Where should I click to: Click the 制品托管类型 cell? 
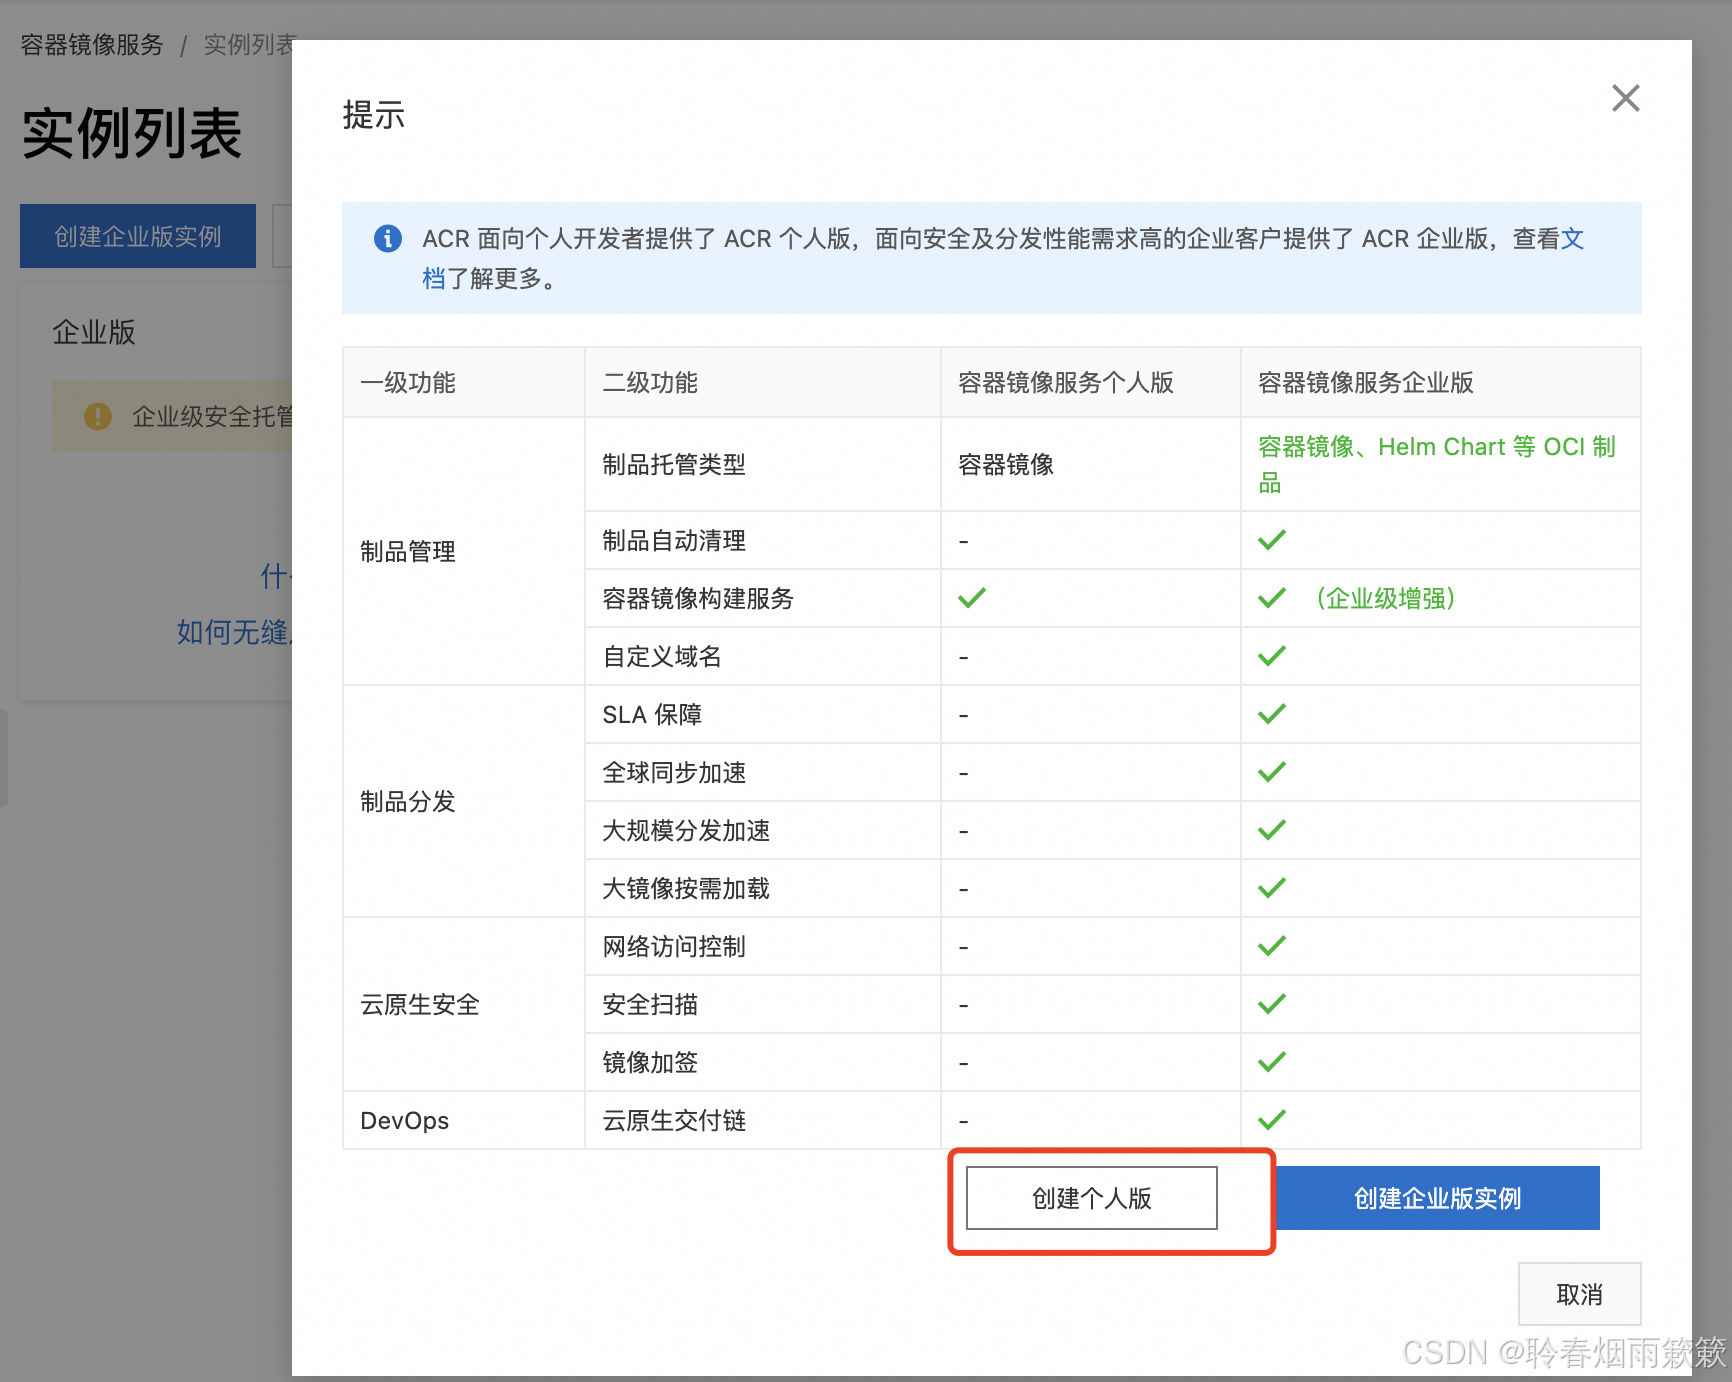[x=762, y=464]
